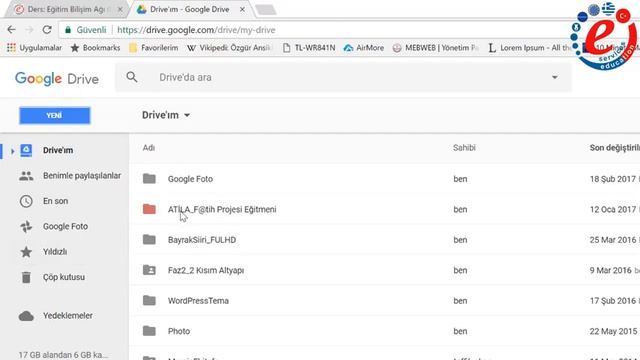Click the secure lock icon in address bar
The width and height of the screenshot is (640, 360).
[68, 30]
